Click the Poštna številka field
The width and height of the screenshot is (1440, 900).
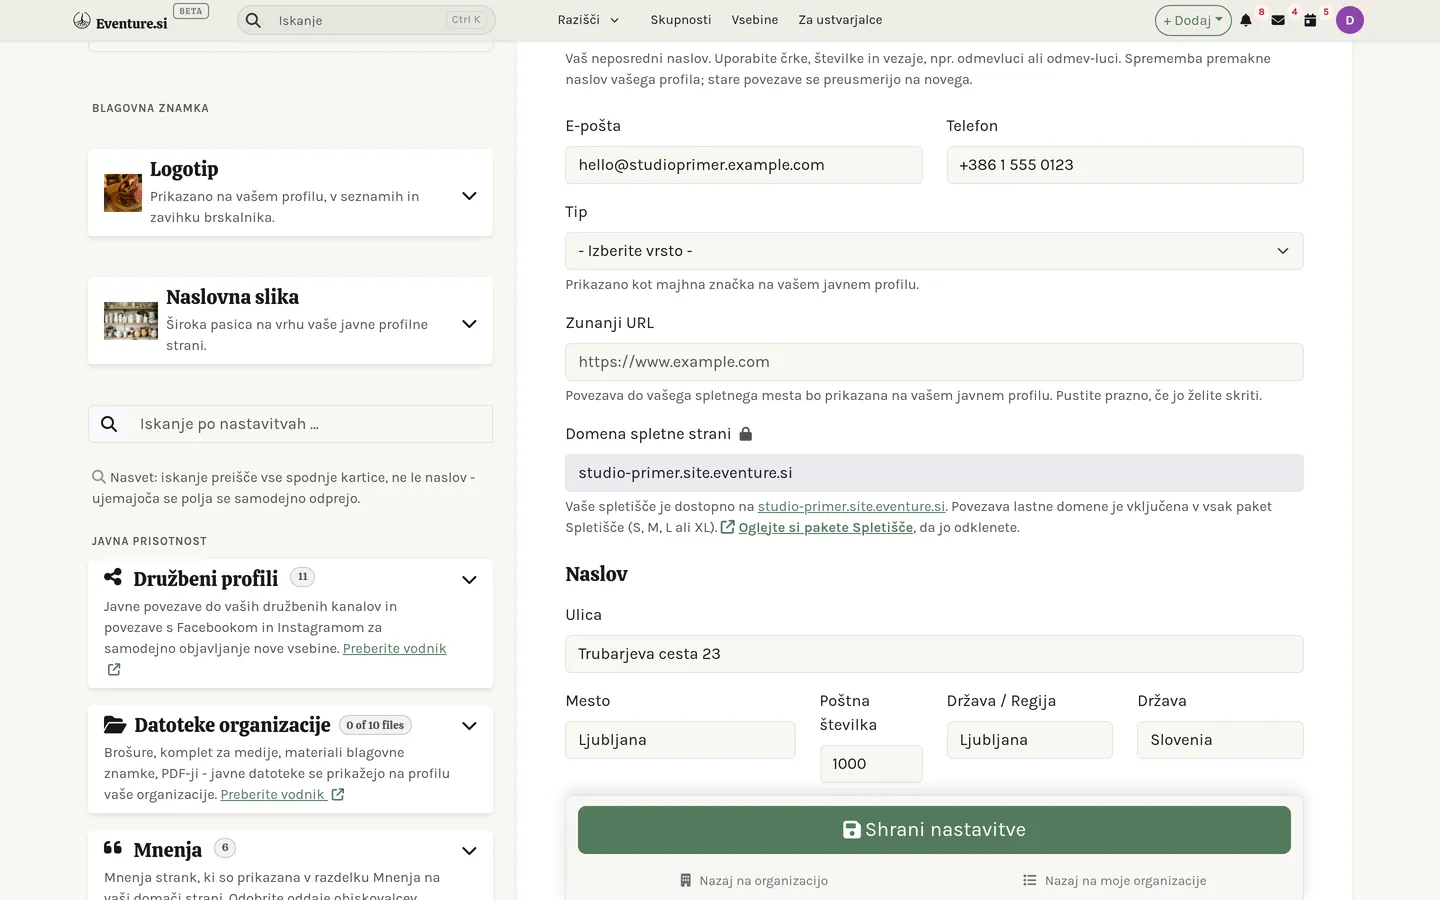coord(871,764)
